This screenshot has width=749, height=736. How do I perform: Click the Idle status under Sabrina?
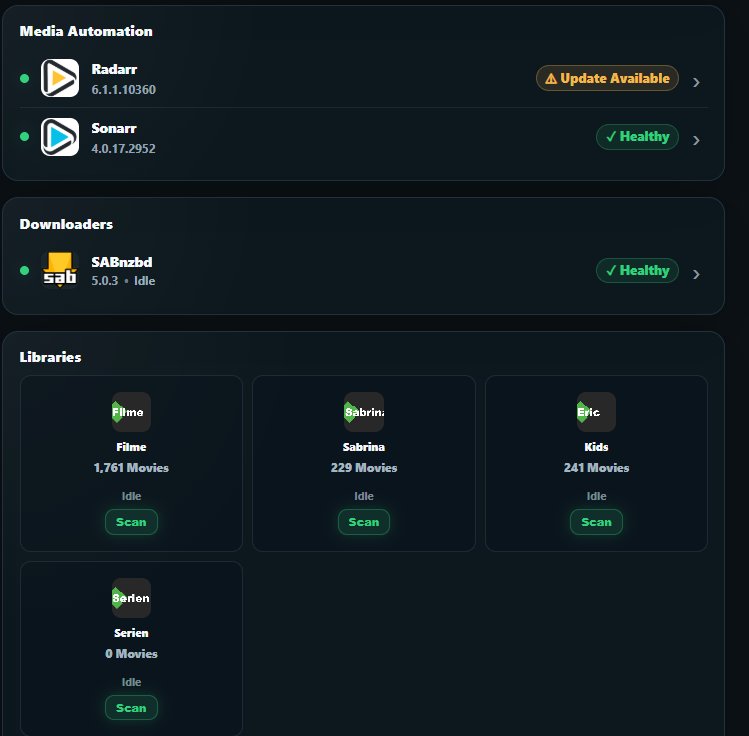point(364,496)
